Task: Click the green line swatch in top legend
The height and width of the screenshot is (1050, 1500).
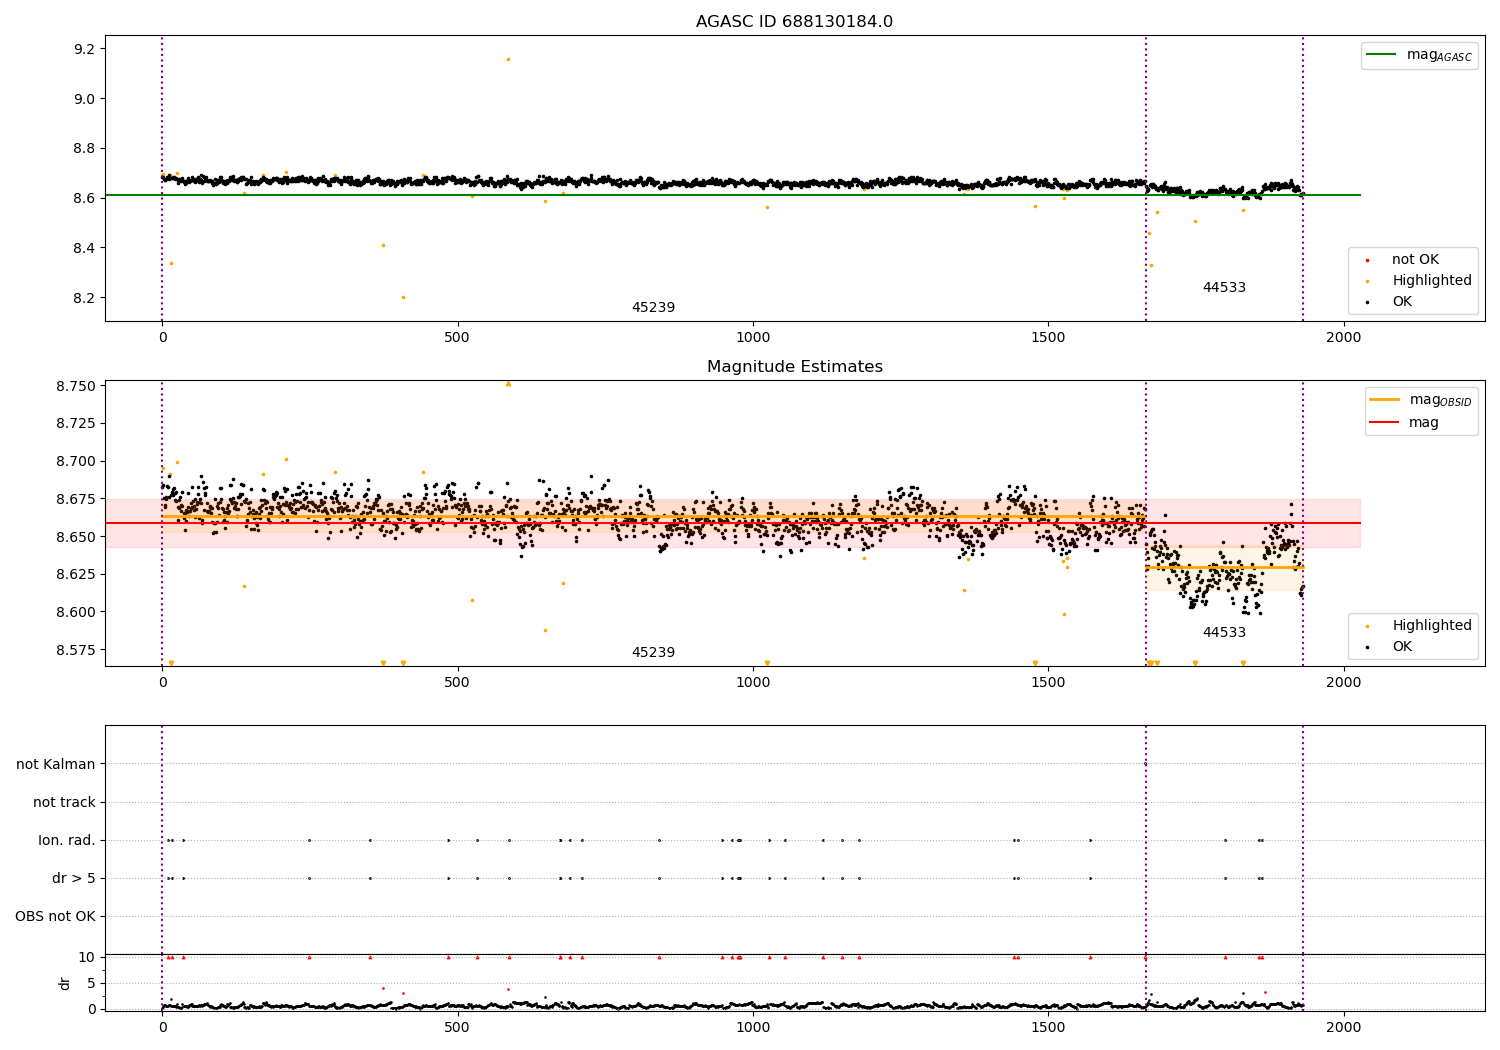Action: pos(1382,55)
